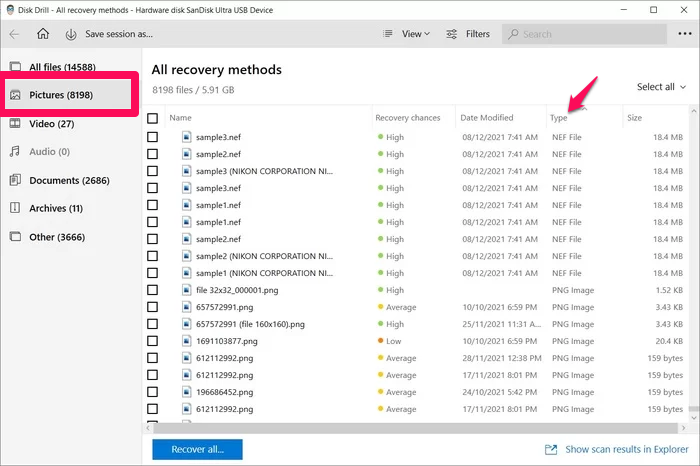Click the Search input field

(x=584, y=34)
